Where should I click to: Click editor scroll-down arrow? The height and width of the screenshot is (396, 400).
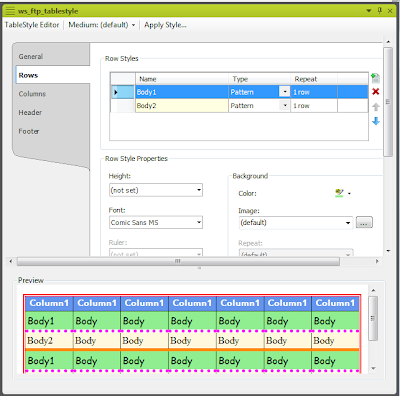point(388,251)
